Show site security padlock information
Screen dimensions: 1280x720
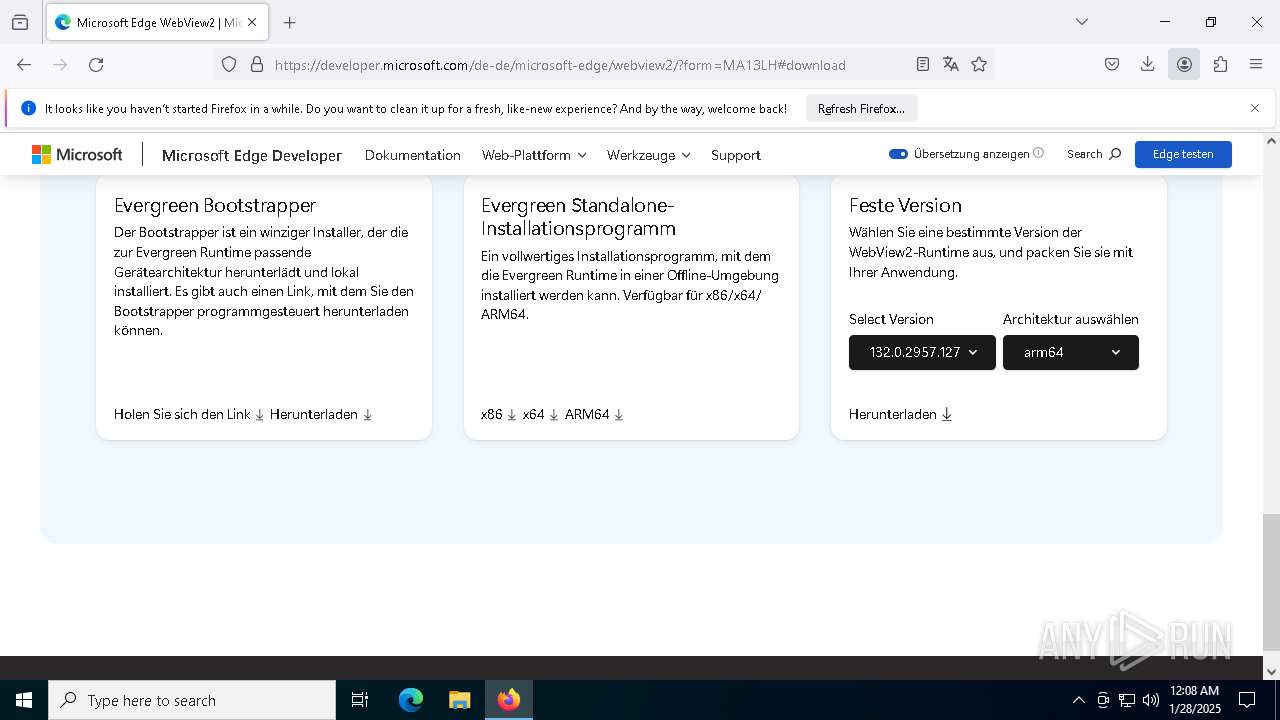pos(257,64)
